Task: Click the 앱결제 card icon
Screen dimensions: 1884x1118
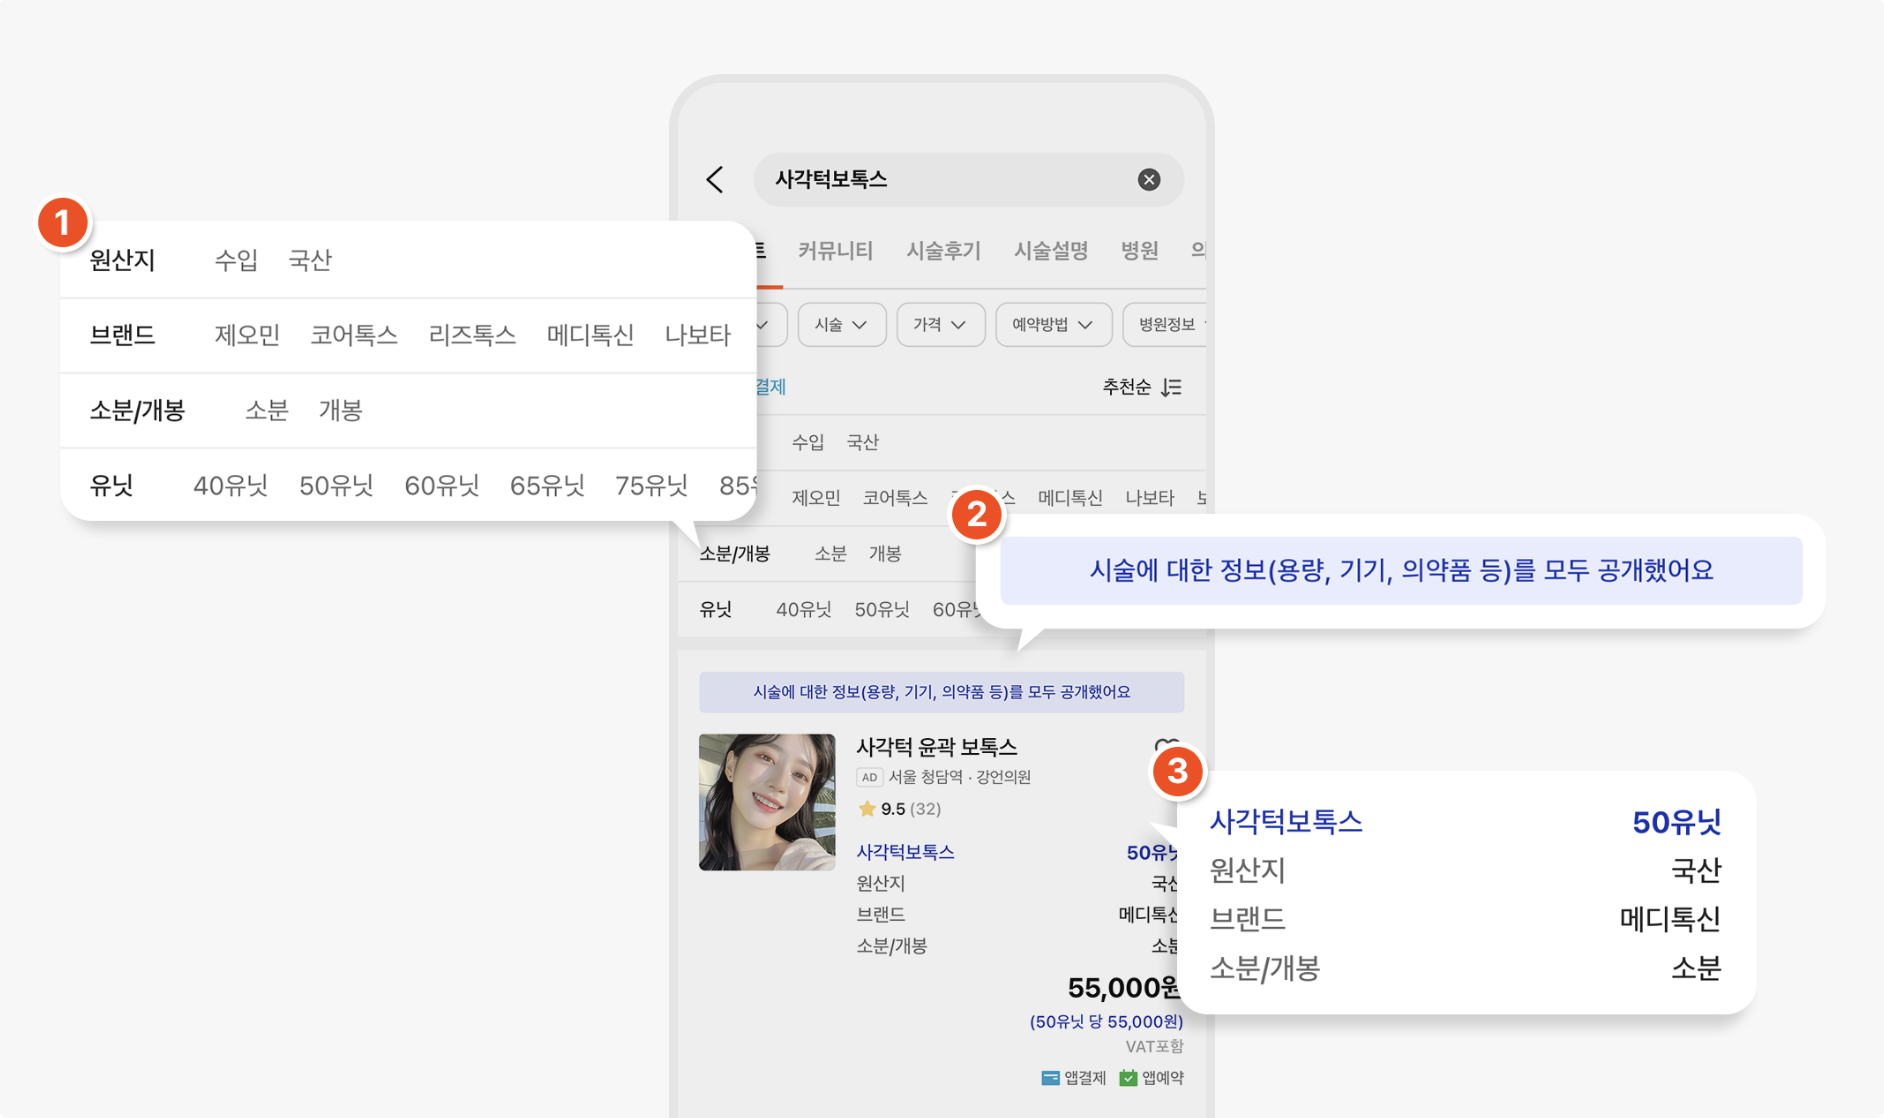Action: tap(1050, 1078)
